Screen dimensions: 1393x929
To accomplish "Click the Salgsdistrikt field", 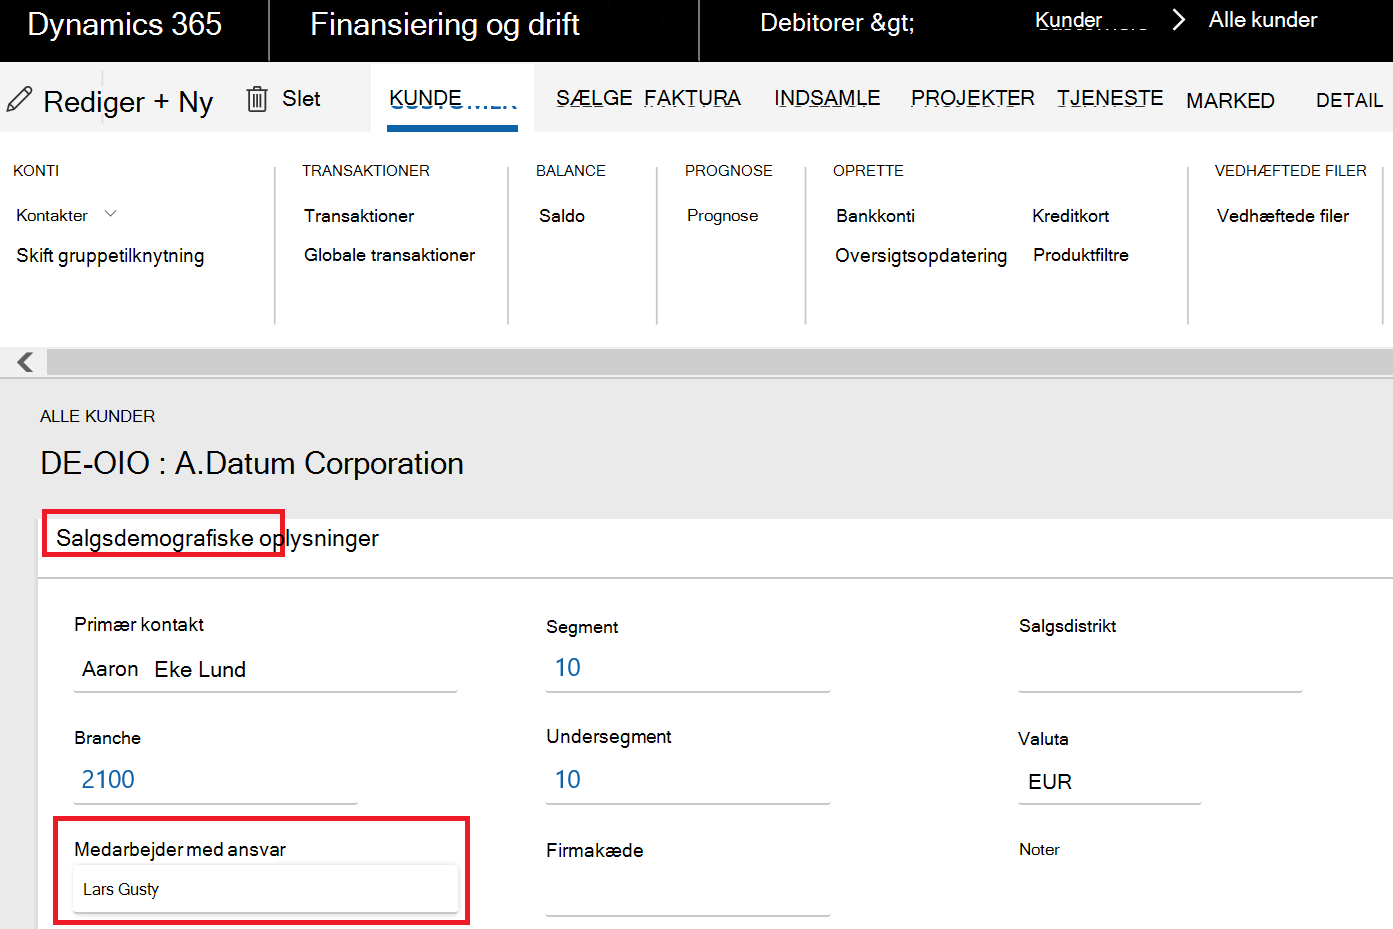I will click(x=1160, y=669).
